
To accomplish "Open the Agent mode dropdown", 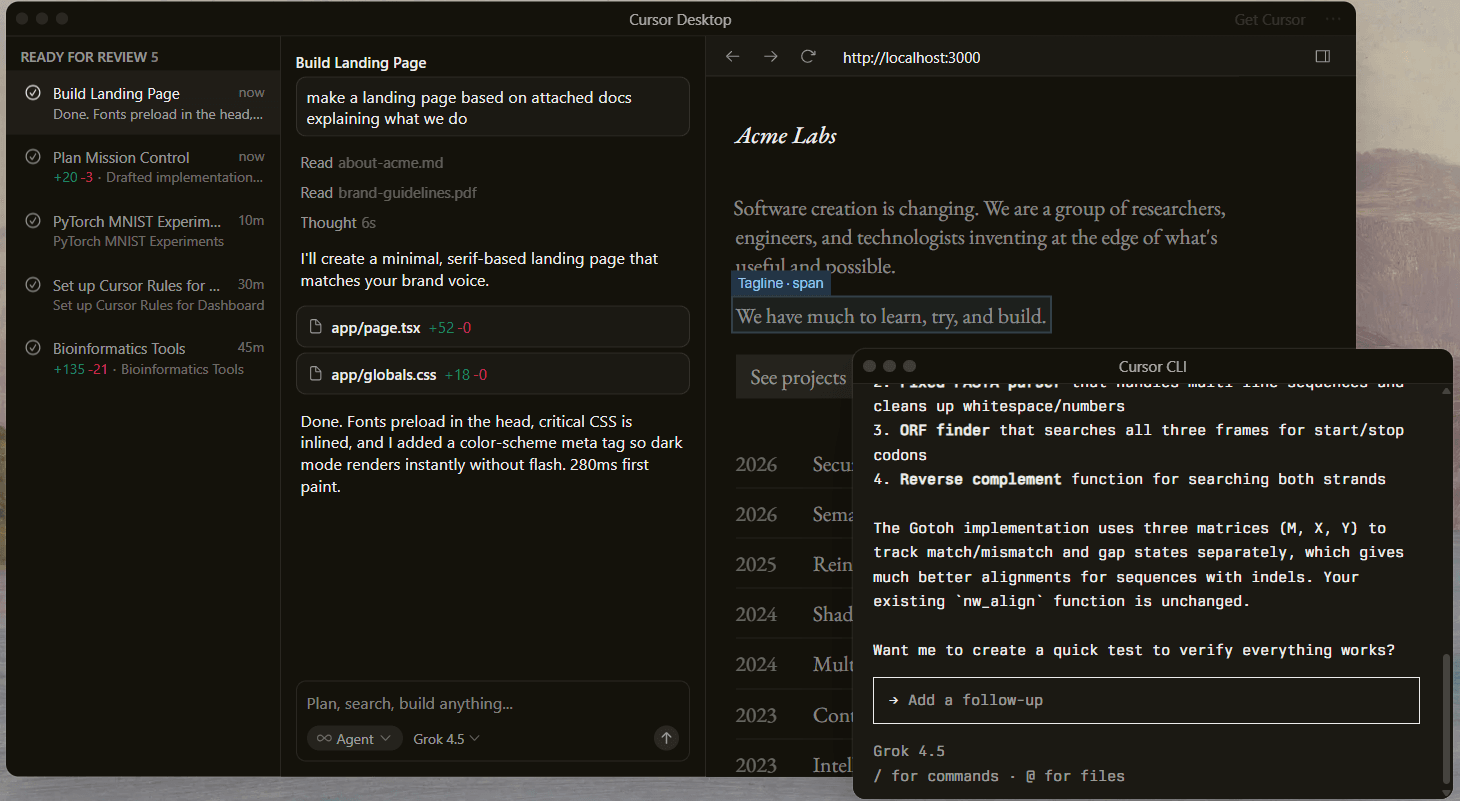I will click(355, 739).
